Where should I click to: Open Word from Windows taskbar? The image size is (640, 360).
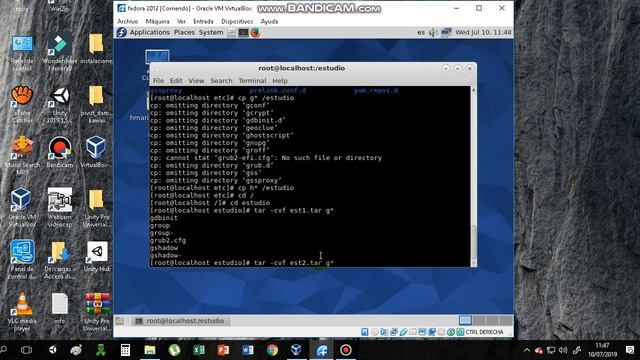tap(248, 350)
